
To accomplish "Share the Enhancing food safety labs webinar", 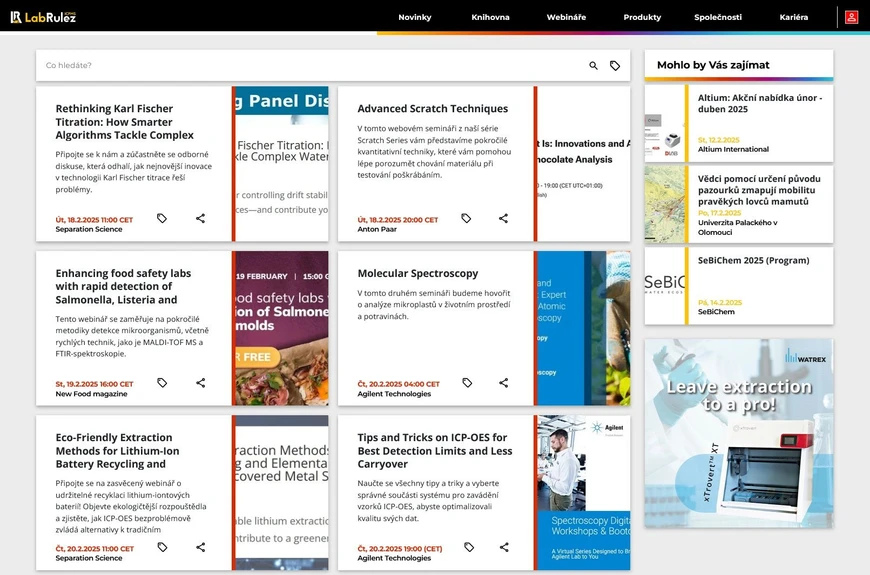I will pos(200,382).
